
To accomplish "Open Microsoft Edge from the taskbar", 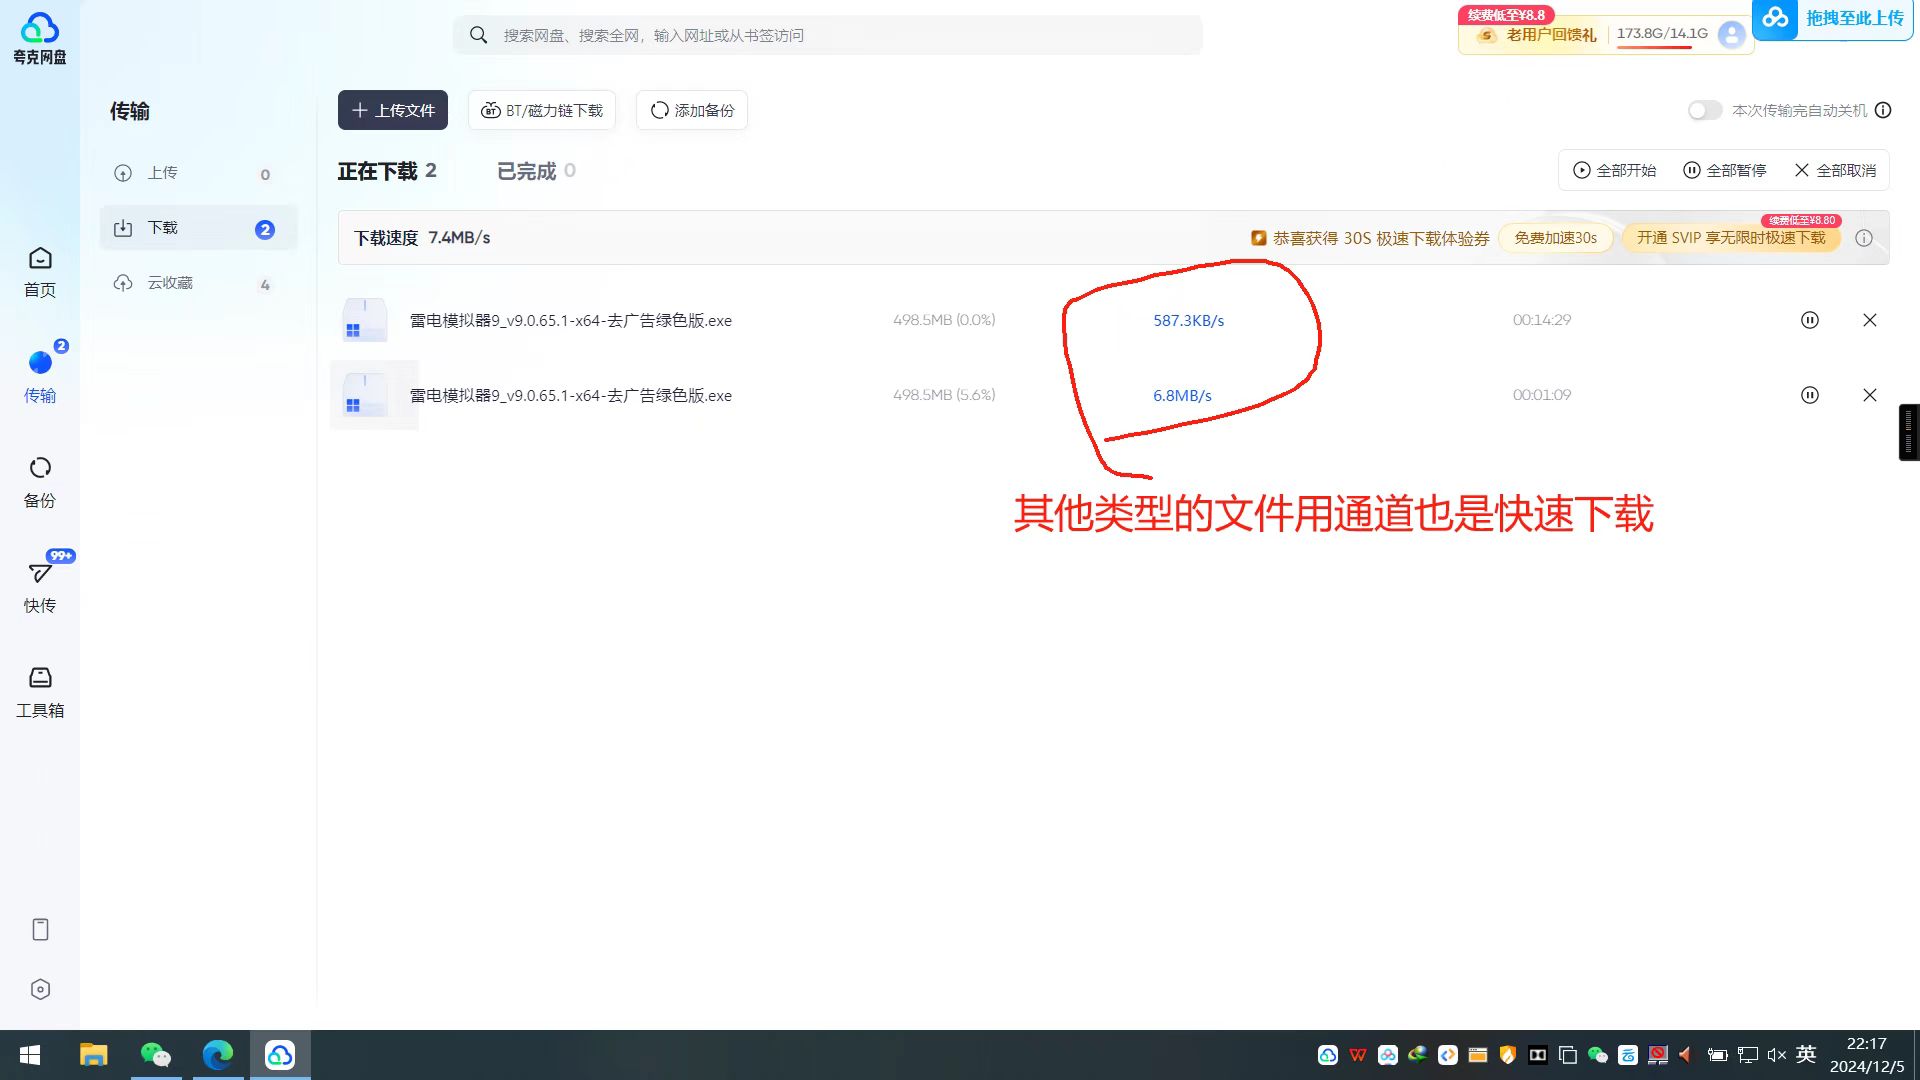I will (217, 1055).
